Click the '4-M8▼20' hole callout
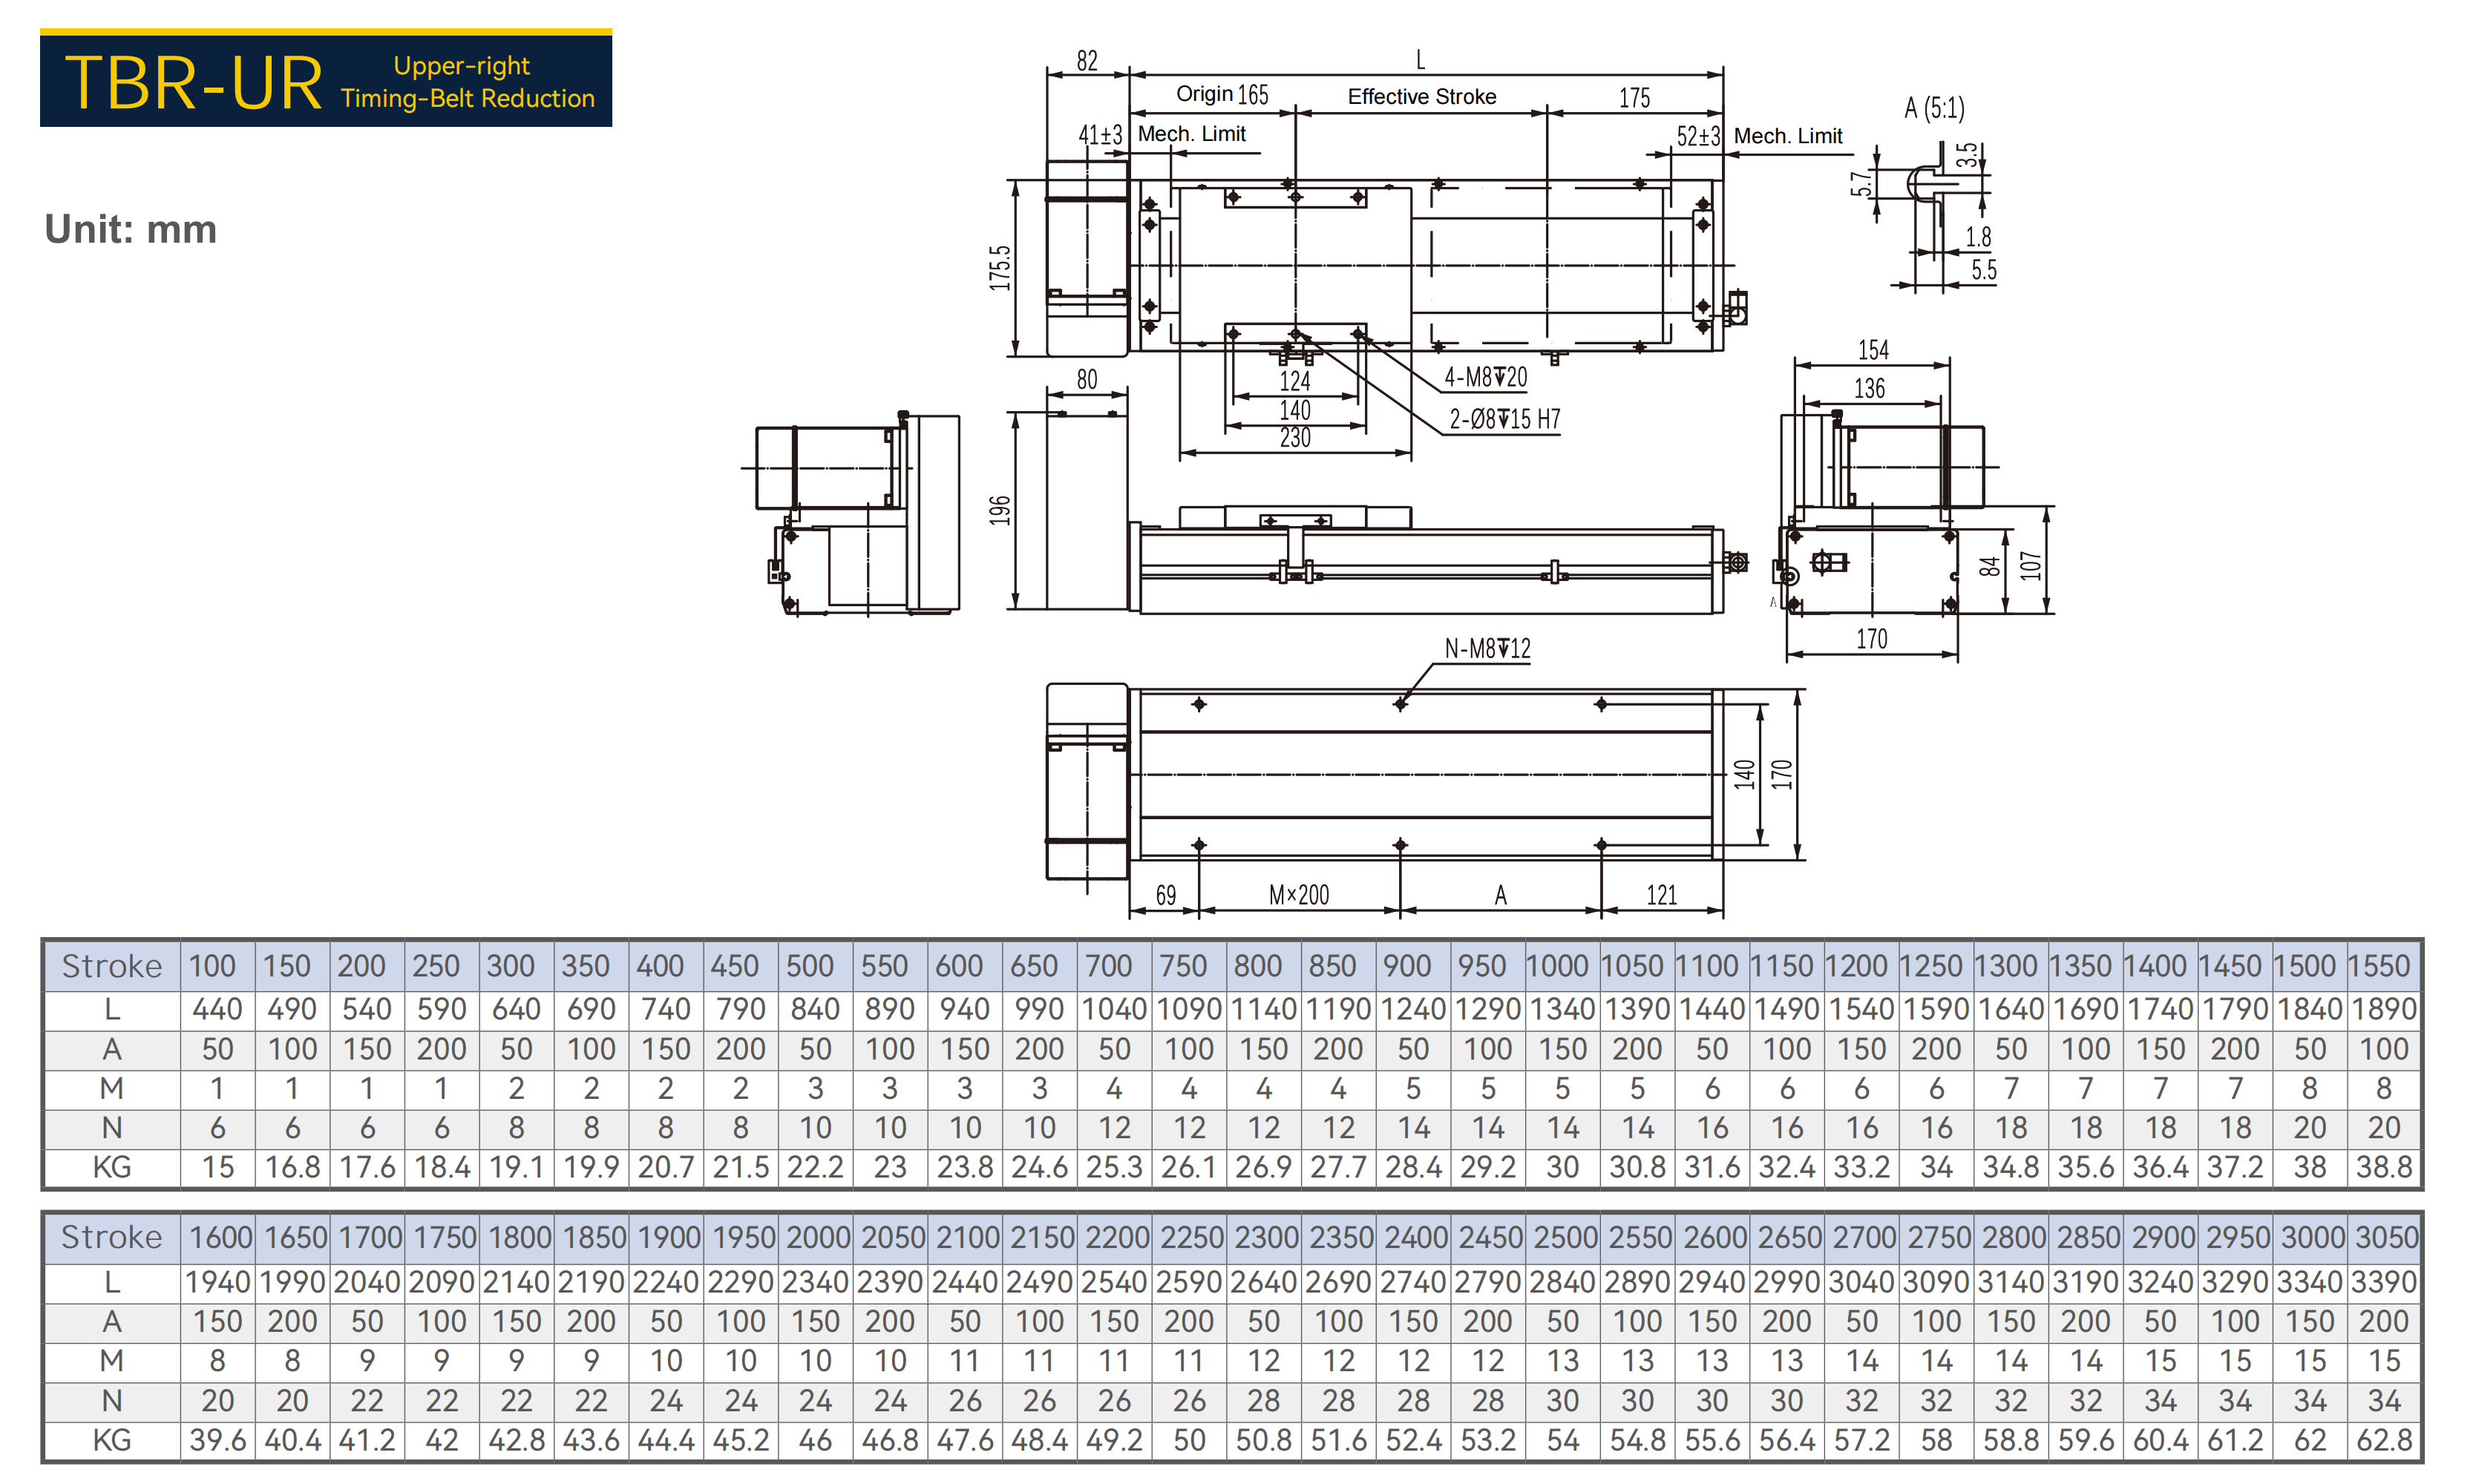Viewport: 2476px width, 1484px height. [1485, 377]
